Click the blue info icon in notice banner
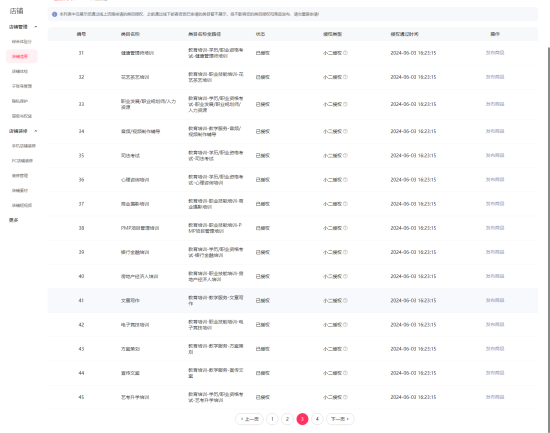Viewport: 550px width, 433px height. click(54, 14)
